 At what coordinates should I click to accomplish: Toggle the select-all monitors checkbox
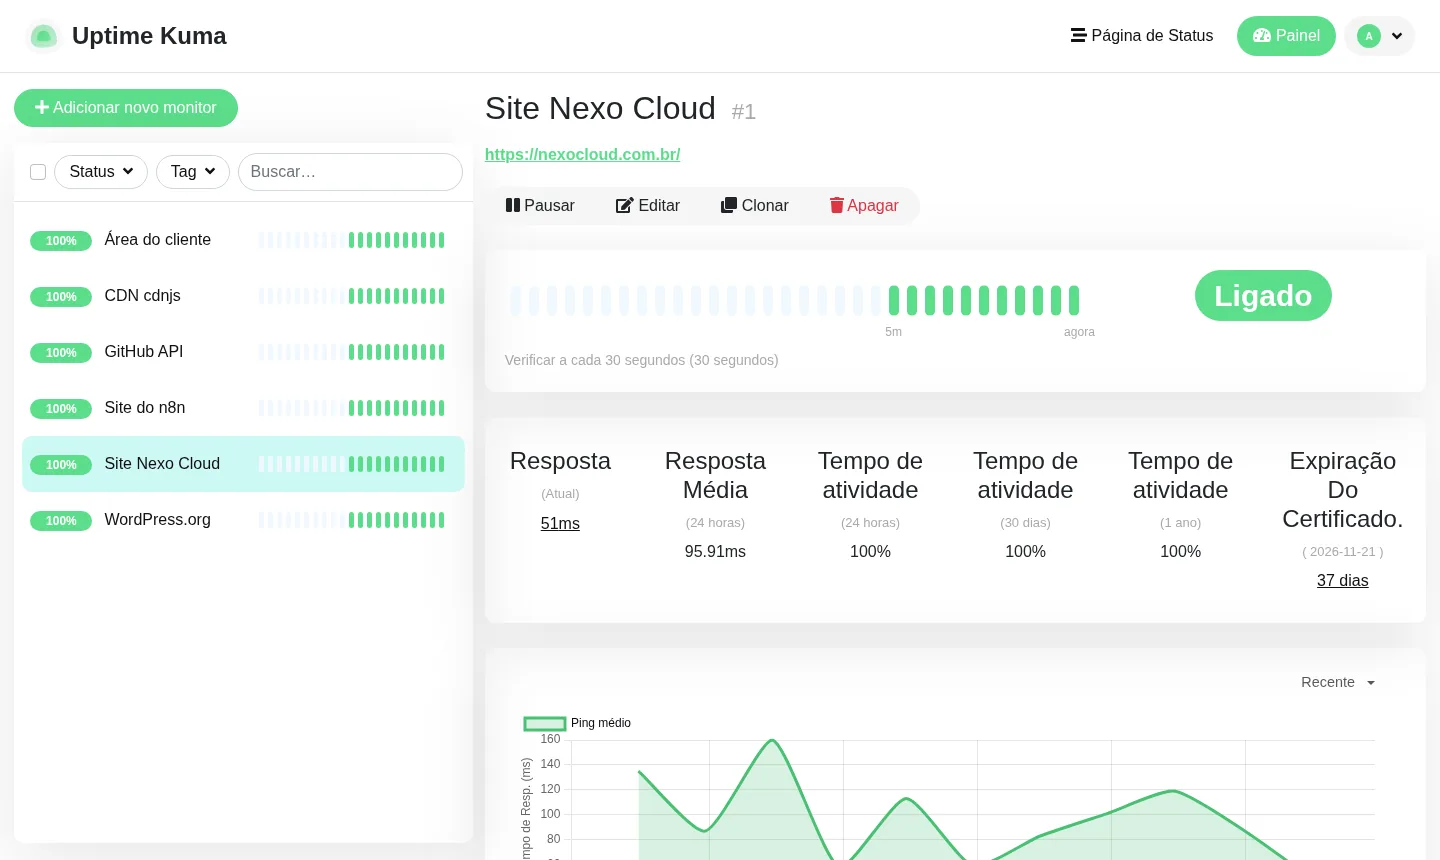pyautogui.click(x=38, y=172)
